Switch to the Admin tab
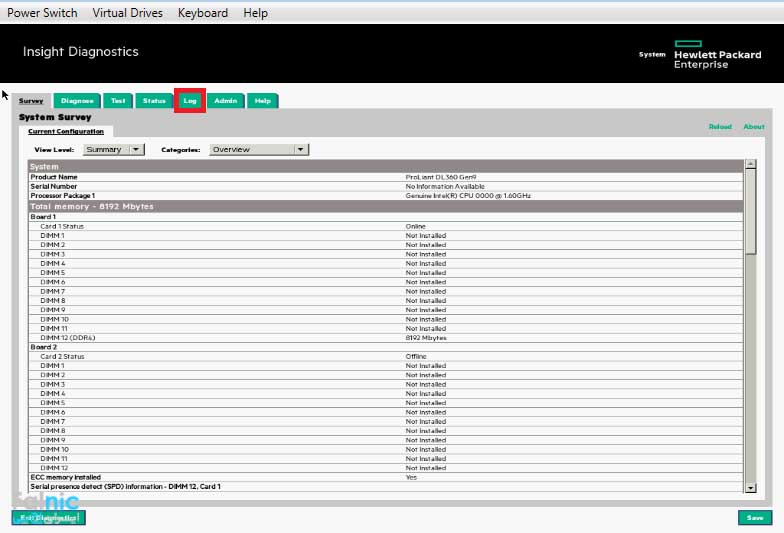784x533 pixels. pyautogui.click(x=226, y=101)
